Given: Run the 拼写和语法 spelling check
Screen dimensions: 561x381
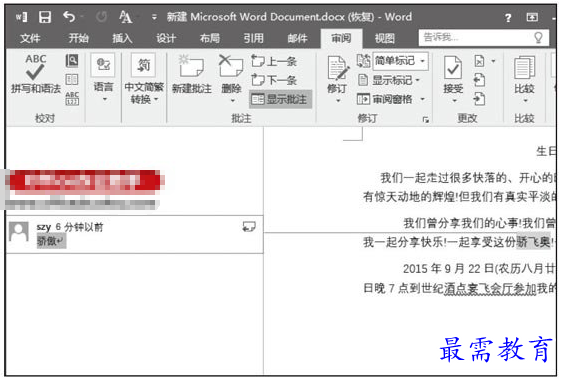Looking at the screenshot, I should (x=35, y=74).
